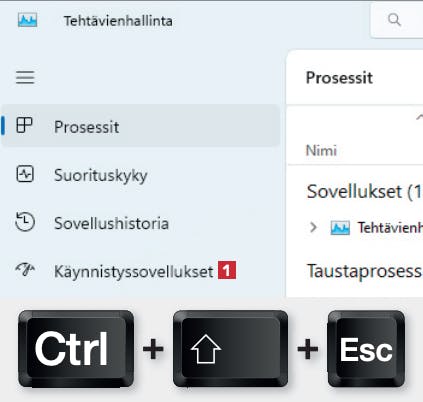Click the Prosessit grid icon in sidebar
The image size is (423, 402).
click(x=24, y=126)
